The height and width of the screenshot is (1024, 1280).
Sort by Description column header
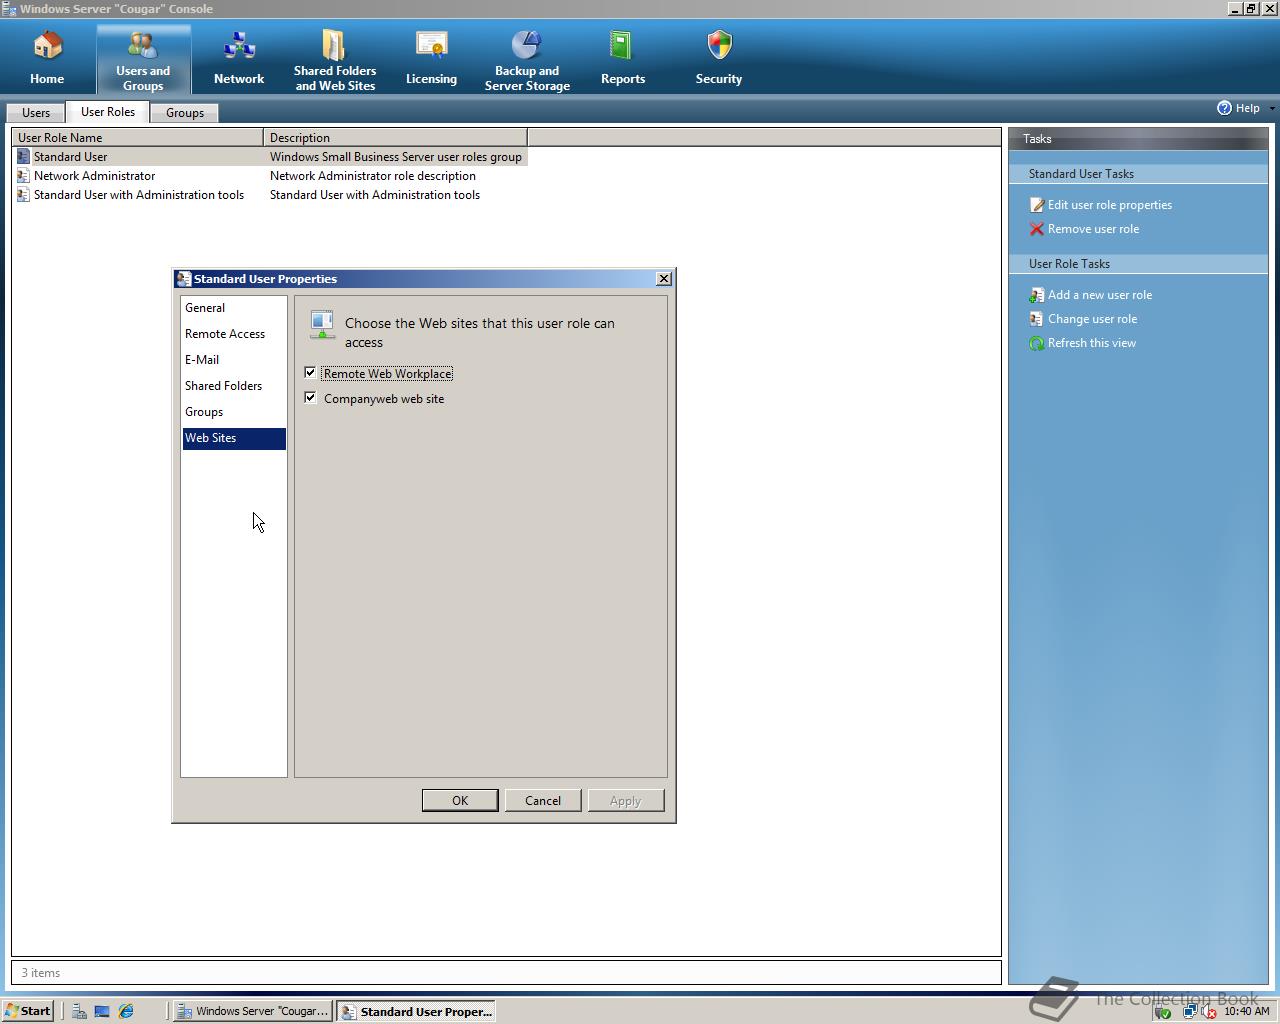click(x=395, y=138)
